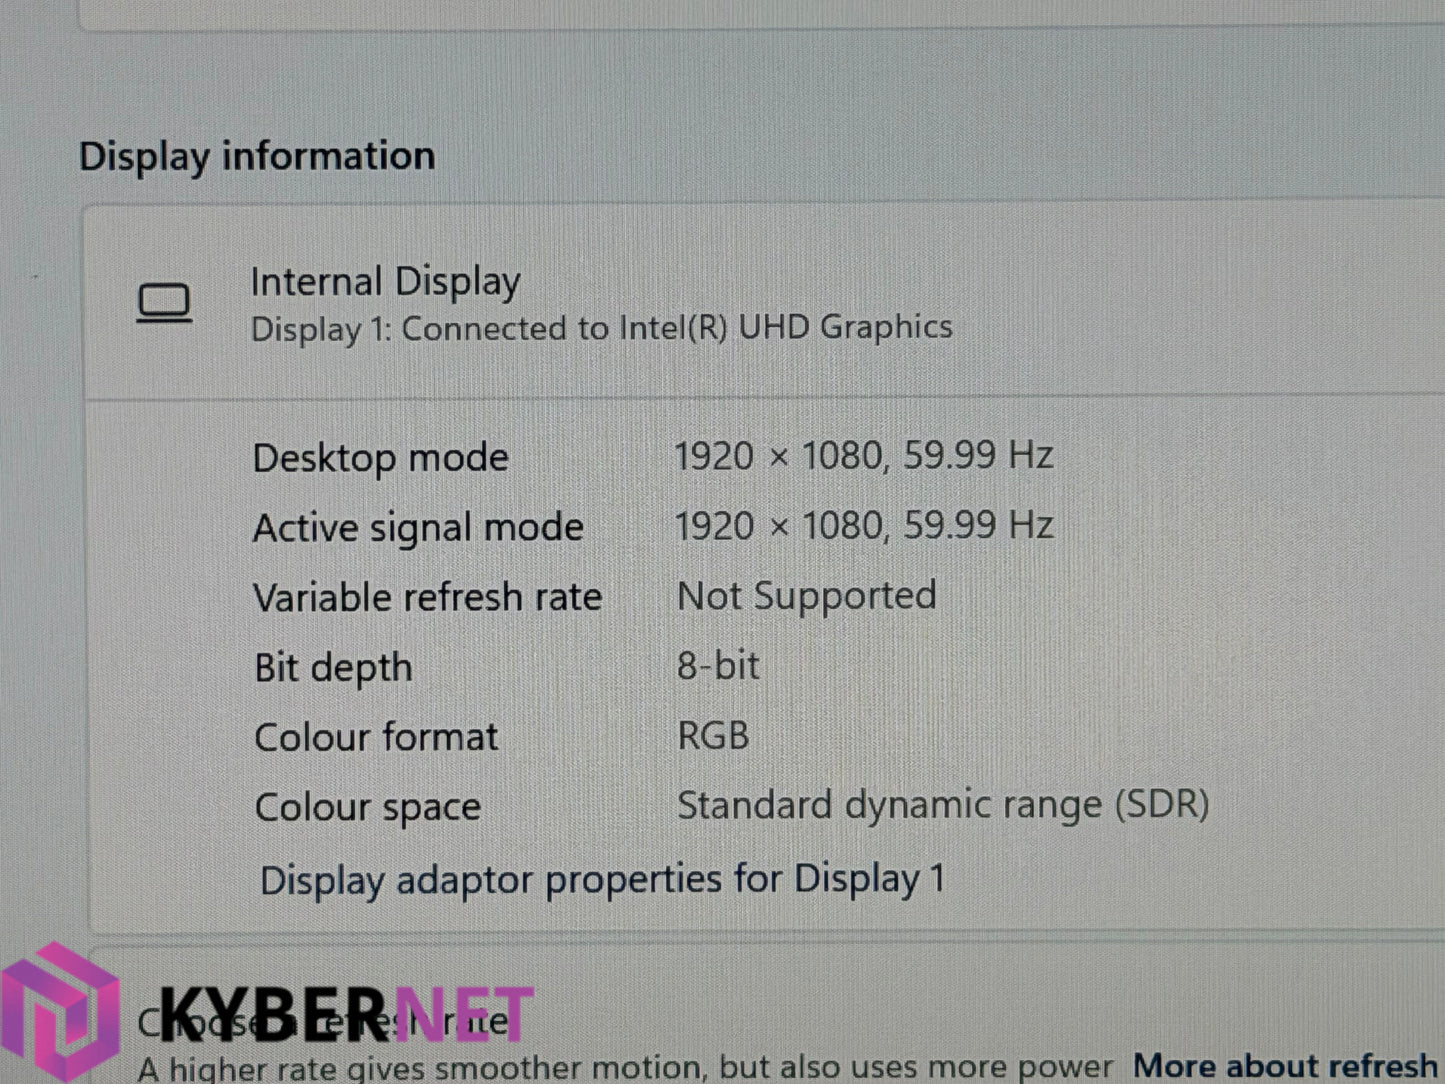The height and width of the screenshot is (1084, 1445).
Task: Open Display adaptor properties for Display 1
Action: 602,880
